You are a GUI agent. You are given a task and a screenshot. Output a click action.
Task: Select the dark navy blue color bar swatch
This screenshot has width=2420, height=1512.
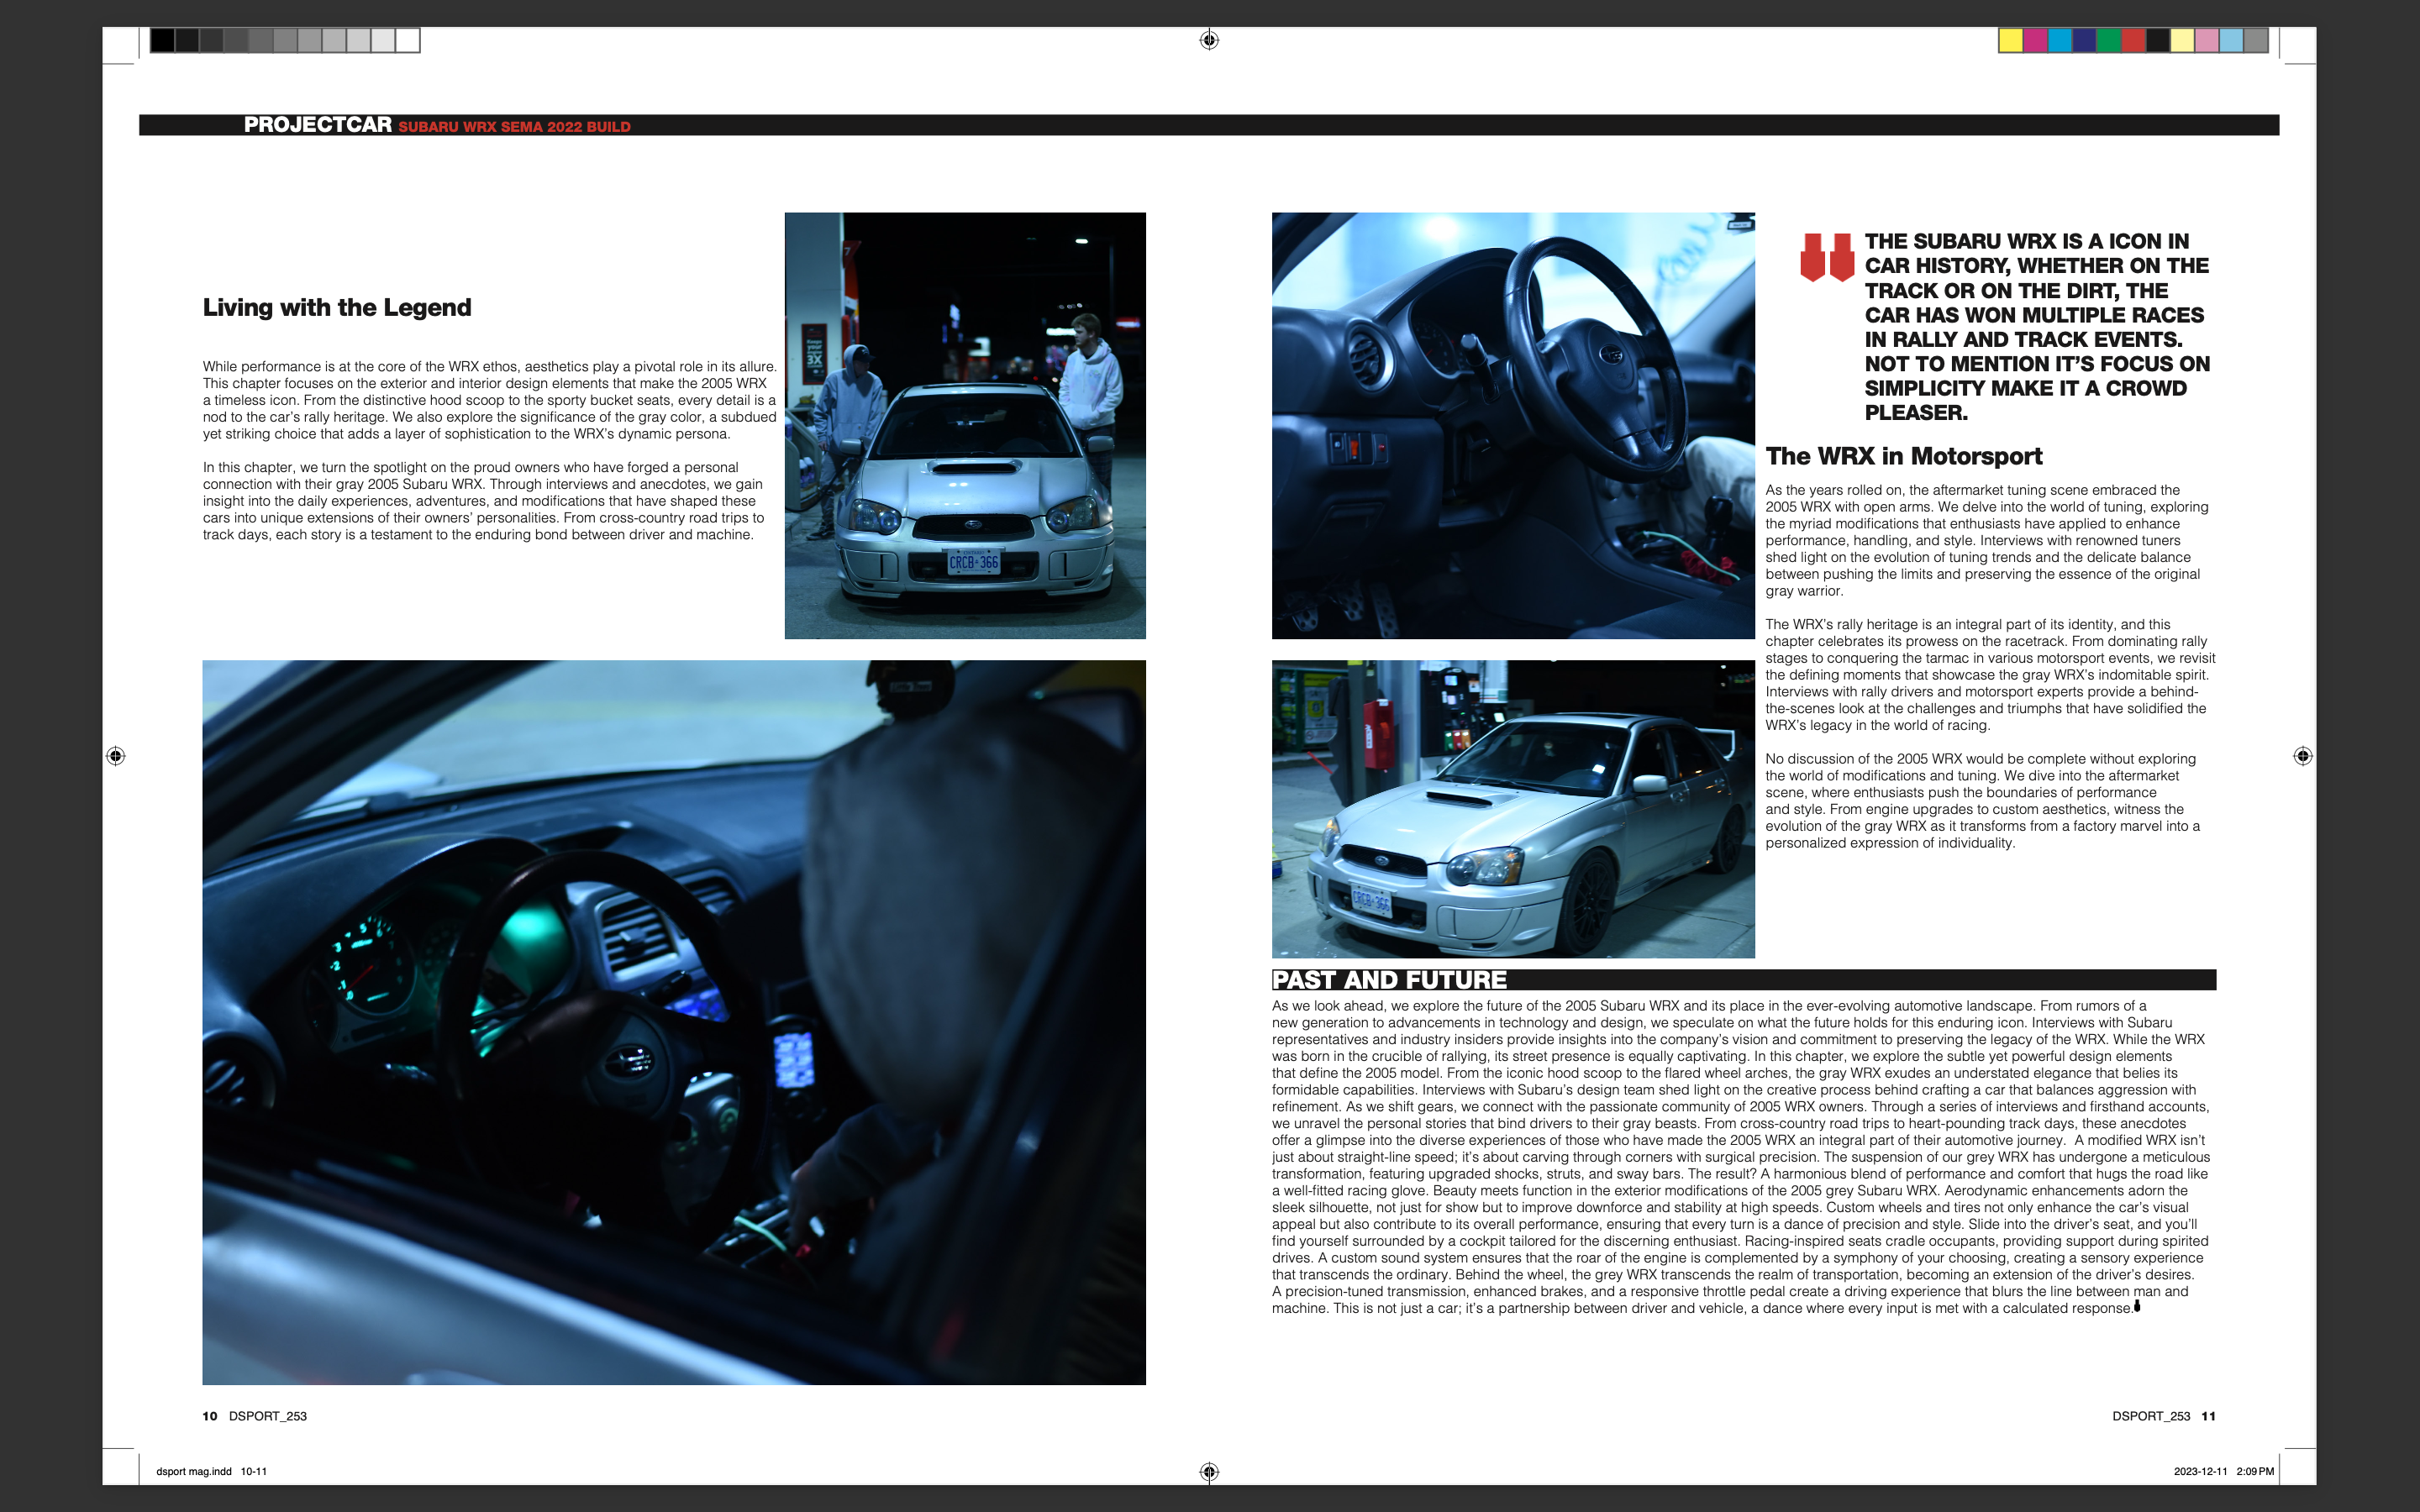(x=2084, y=41)
